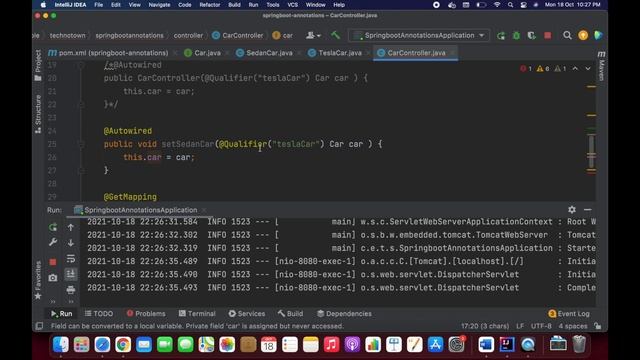Toggle the Maven side panel
Viewport: 640px width, 360px height.
tap(601, 67)
